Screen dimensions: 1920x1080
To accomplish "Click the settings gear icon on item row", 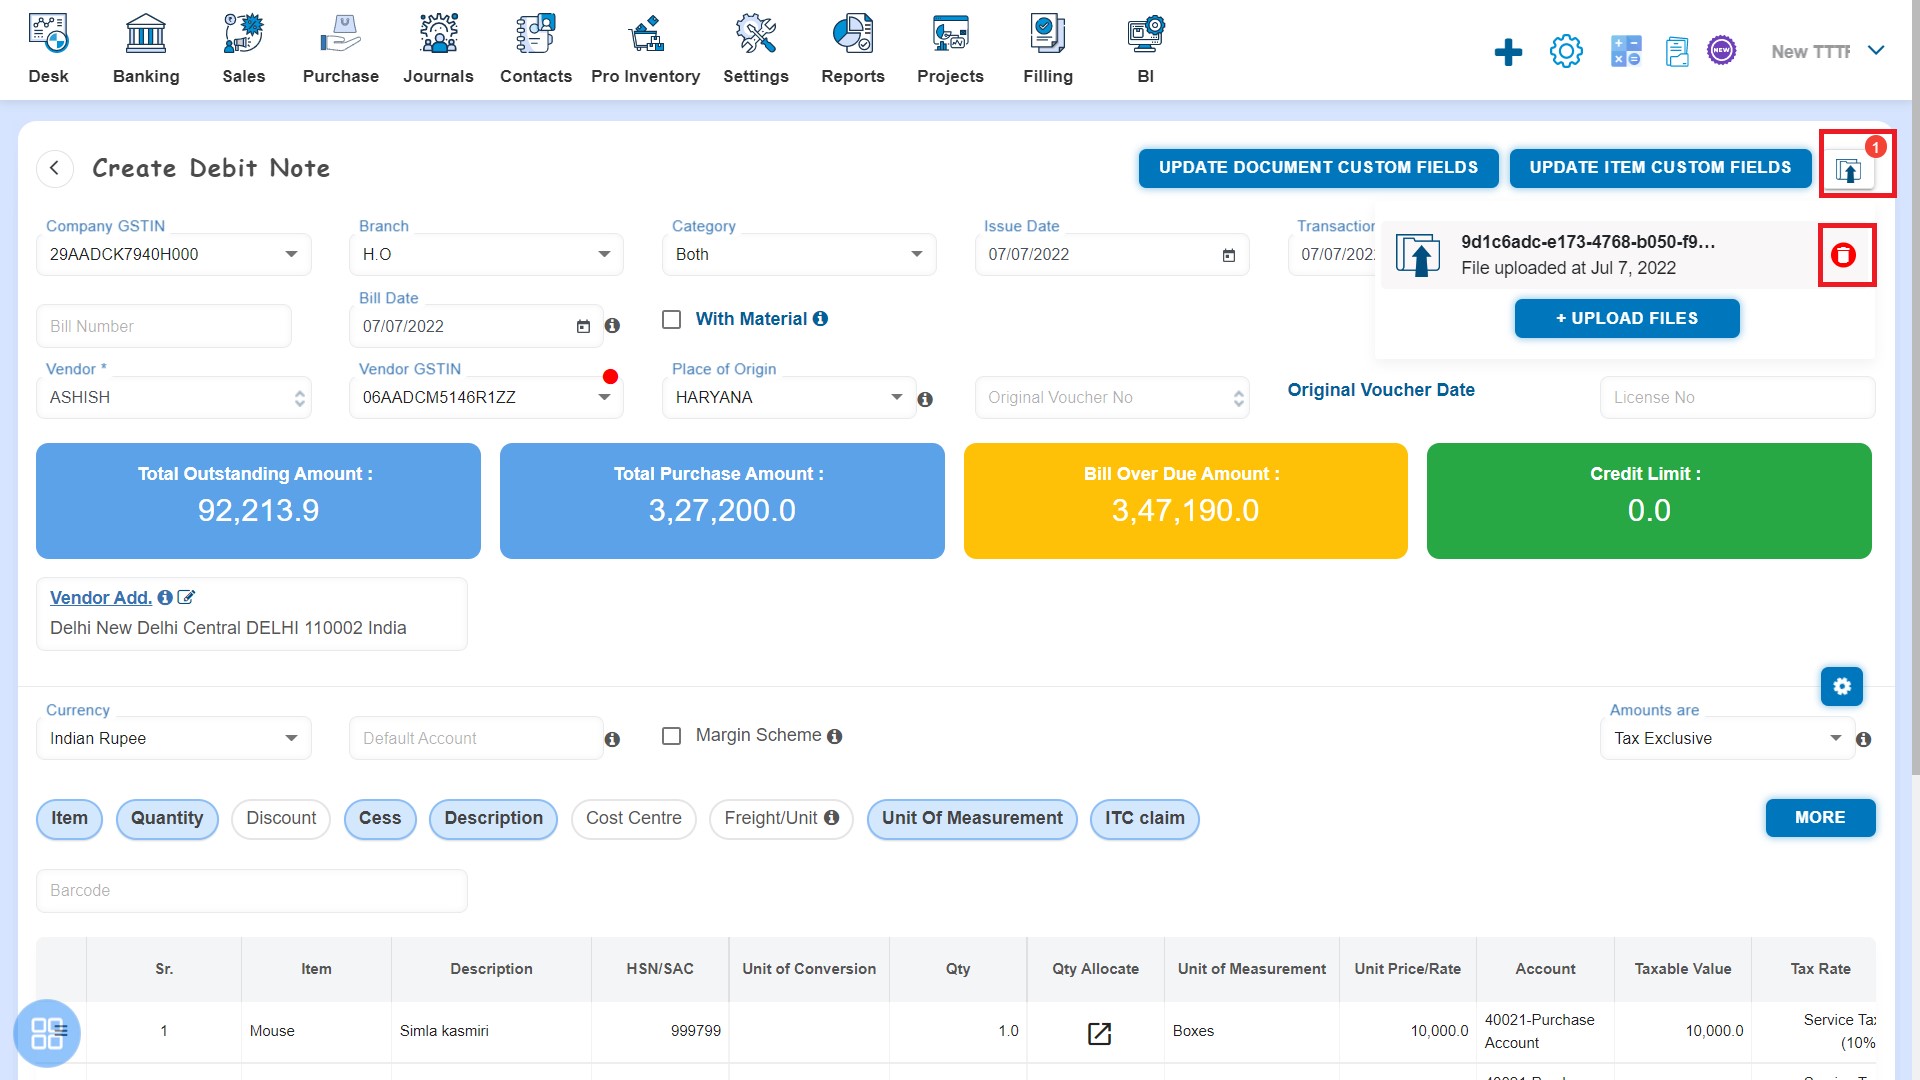I will [1844, 686].
